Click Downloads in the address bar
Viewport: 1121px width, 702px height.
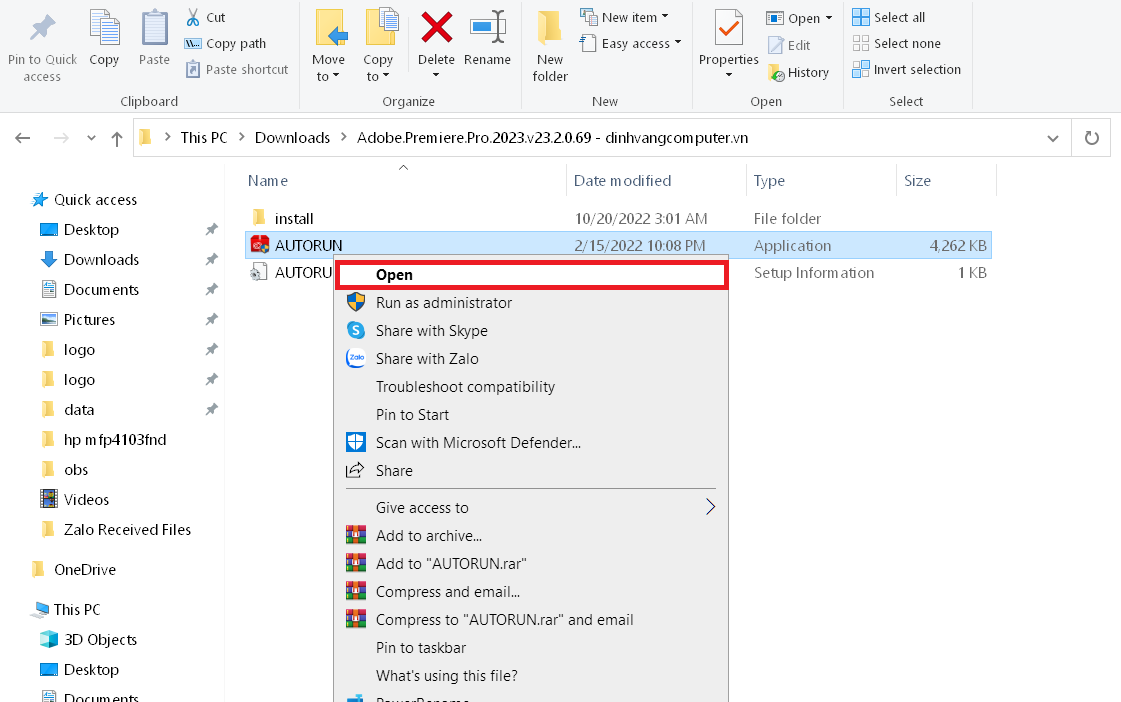click(292, 137)
